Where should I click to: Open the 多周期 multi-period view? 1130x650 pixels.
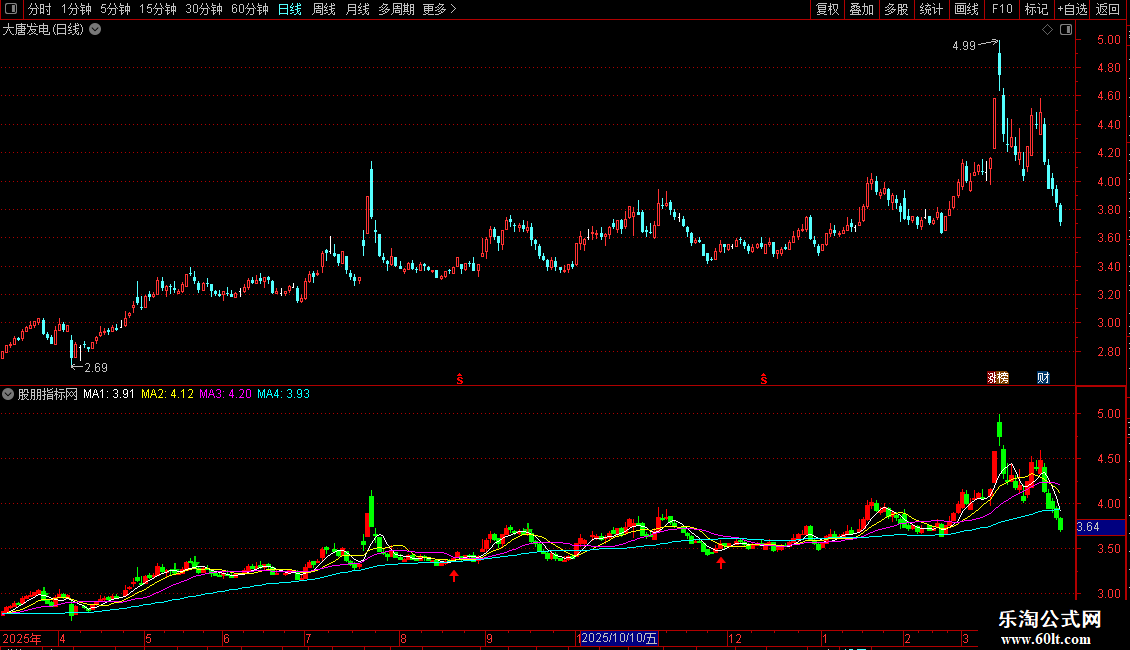coord(396,9)
